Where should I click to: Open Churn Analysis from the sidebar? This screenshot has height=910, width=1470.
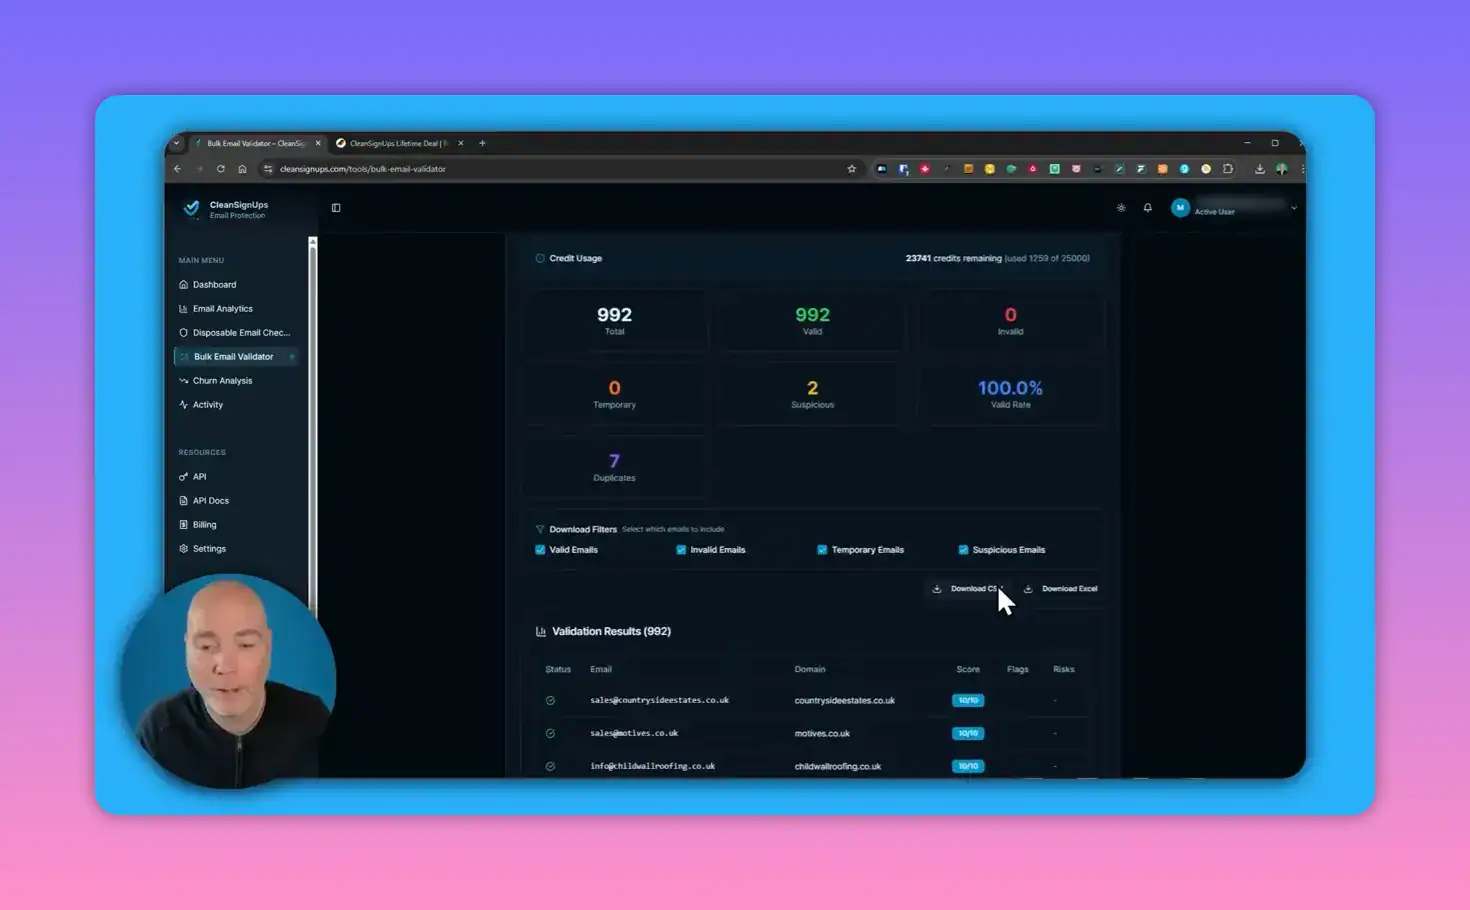click(x=222, y=381)
